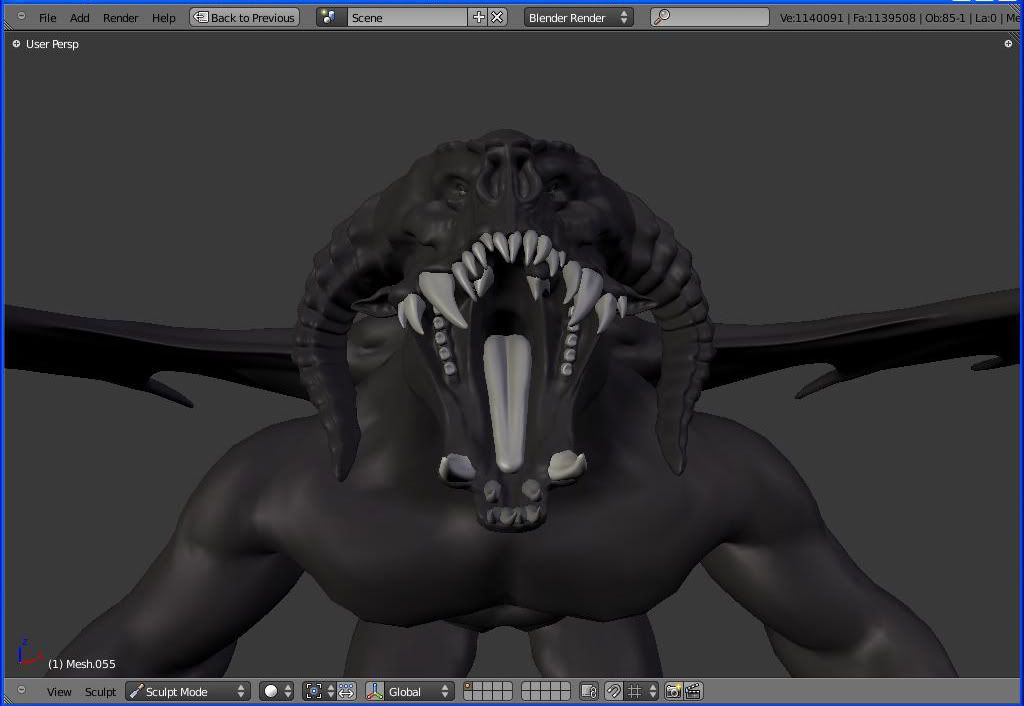Image resolution: width=1024 pixels, height=706 pixels.
Task: Click the manipulate center points icon
Action: 345,691
